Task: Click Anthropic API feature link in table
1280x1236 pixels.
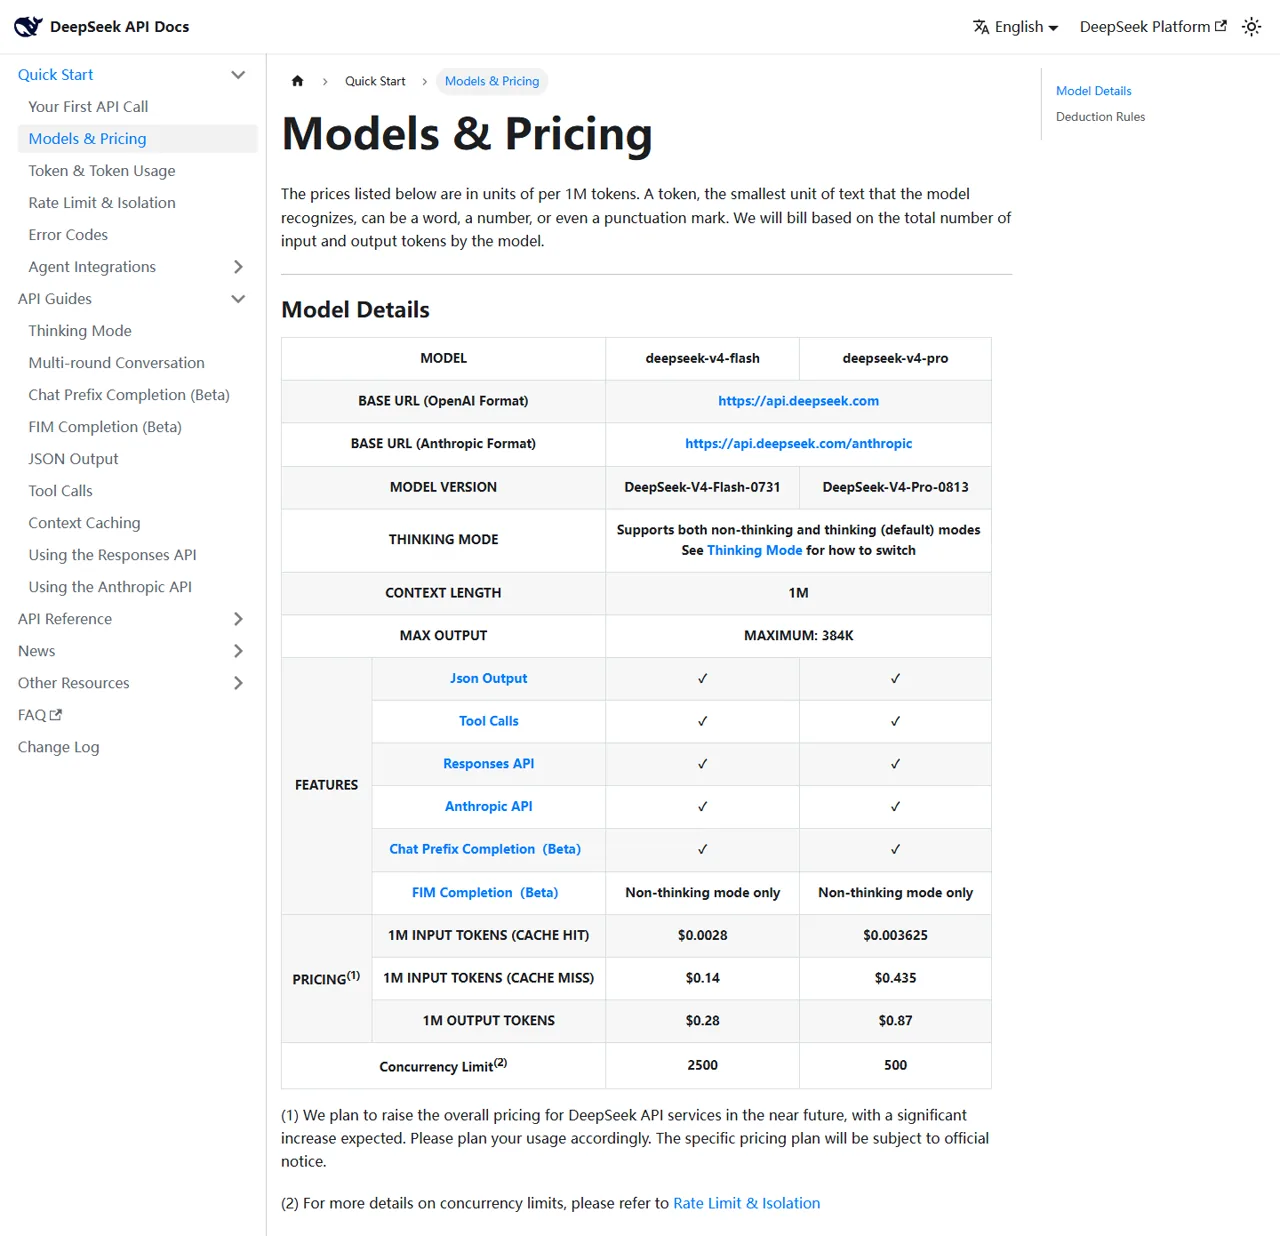Action: click(x=488, y=807)
